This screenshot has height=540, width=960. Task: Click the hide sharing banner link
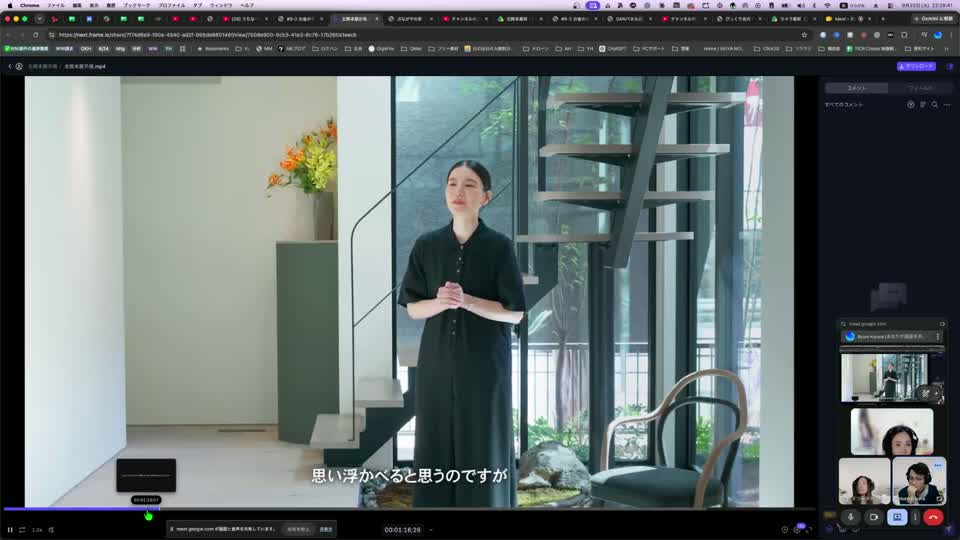(x=326, y=530)
